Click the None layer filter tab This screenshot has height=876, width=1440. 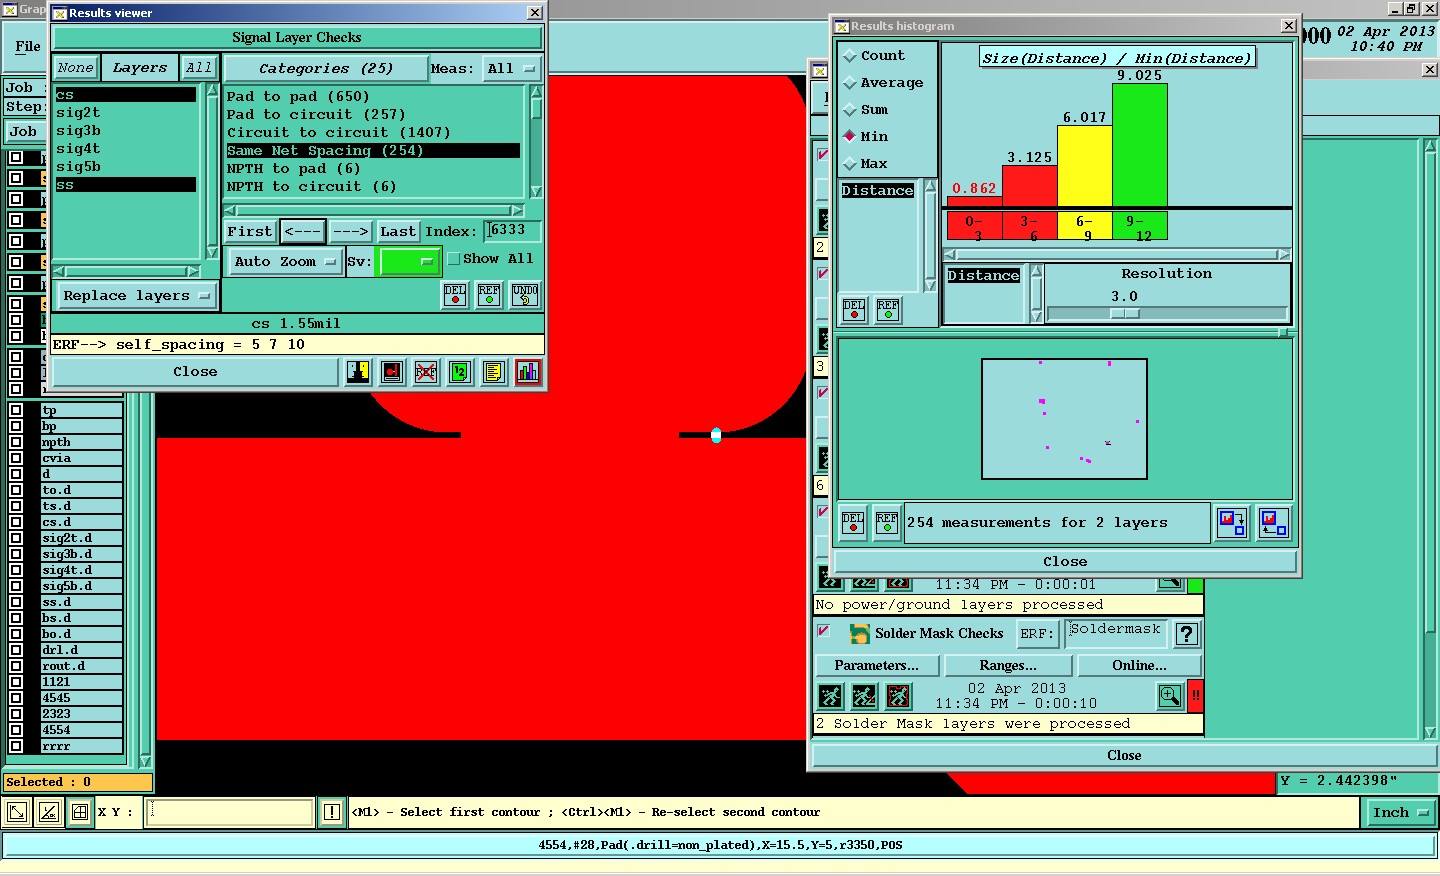coord(75,68)
